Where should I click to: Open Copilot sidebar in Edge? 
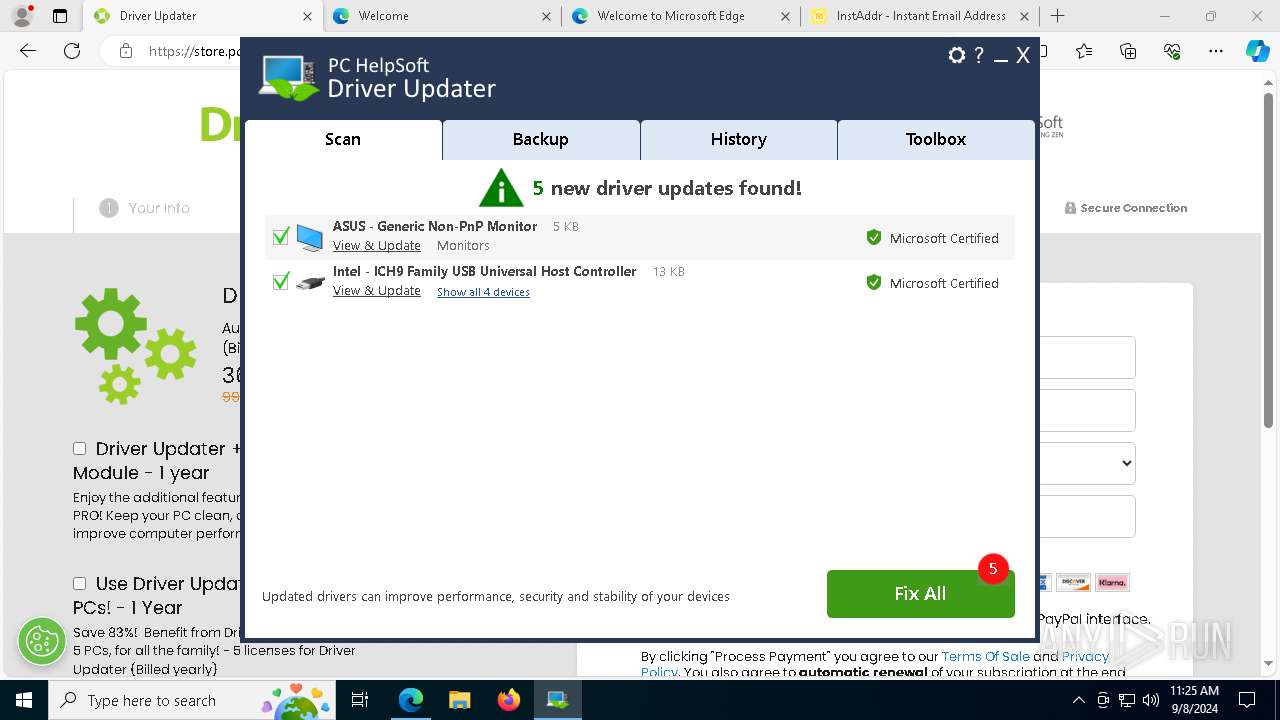(x=1258, y=52)
